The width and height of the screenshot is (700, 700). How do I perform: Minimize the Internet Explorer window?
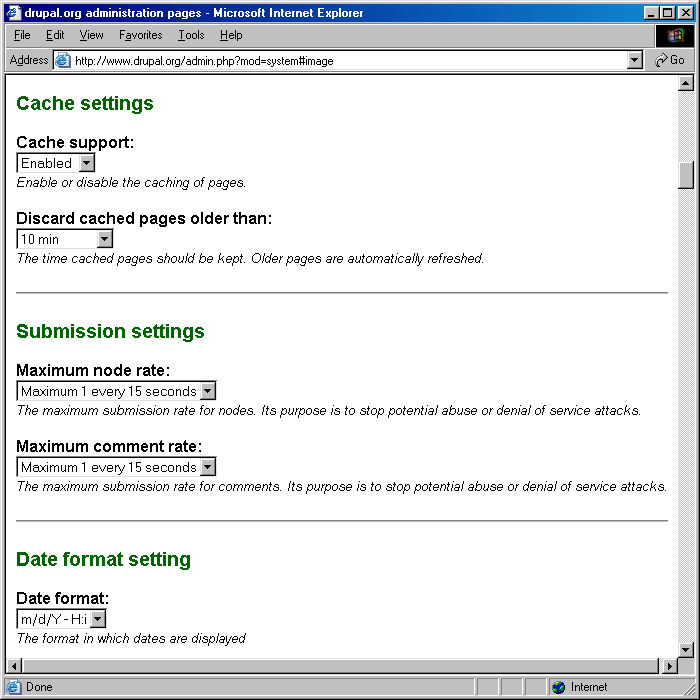(651, 12)
